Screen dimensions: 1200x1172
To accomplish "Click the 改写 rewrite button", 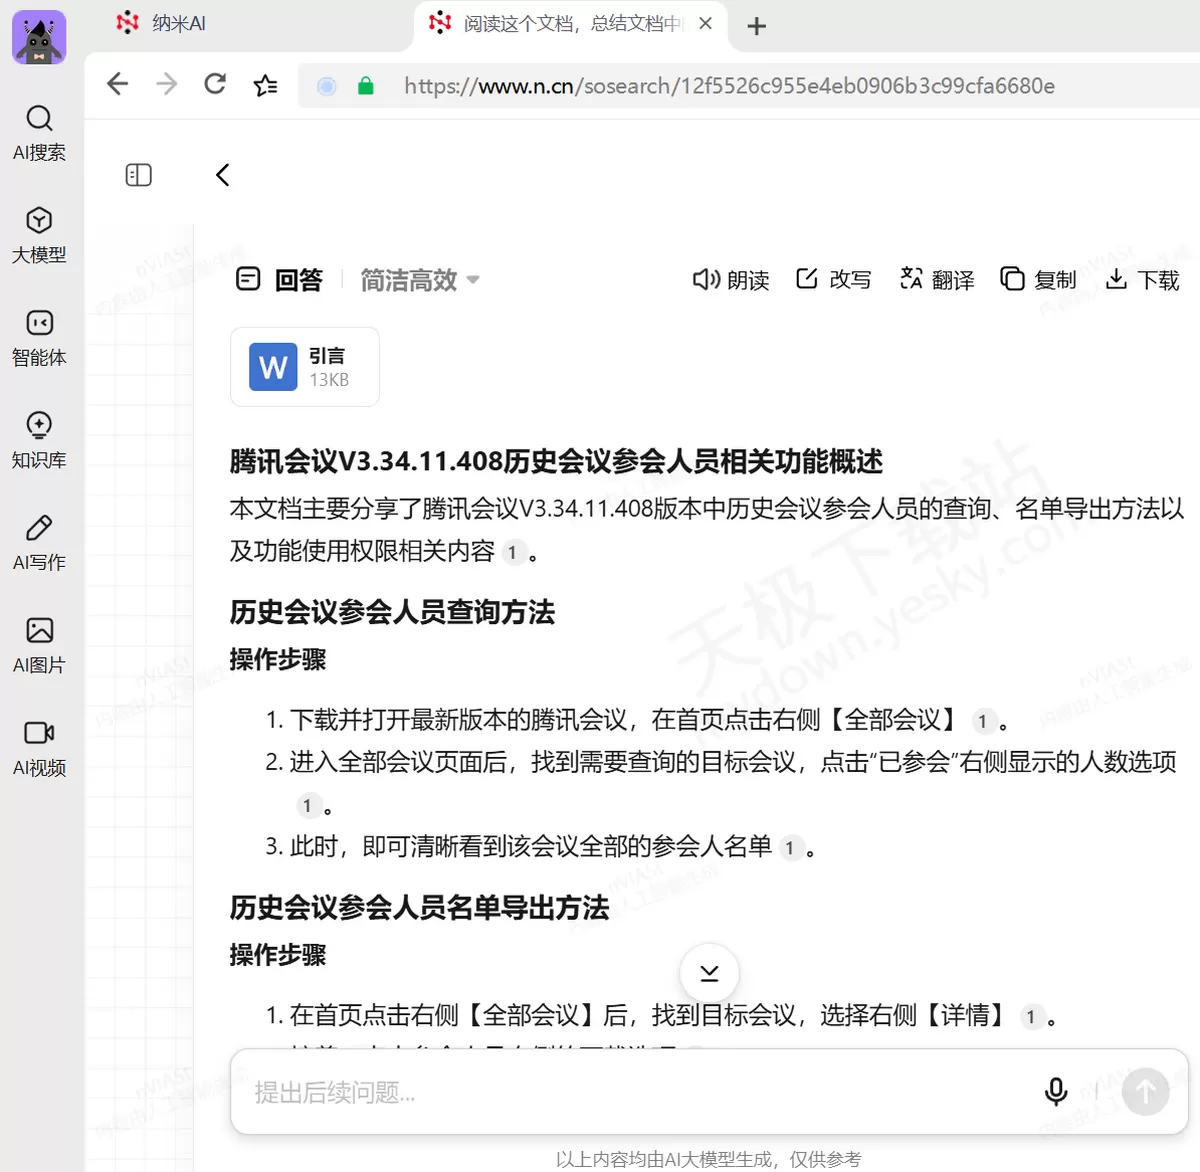I will 834,280.
